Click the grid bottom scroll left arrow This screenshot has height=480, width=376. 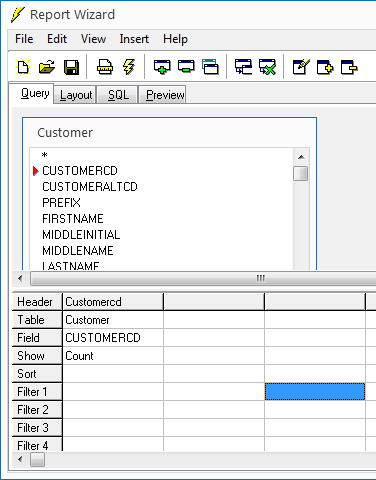point(21,460)
